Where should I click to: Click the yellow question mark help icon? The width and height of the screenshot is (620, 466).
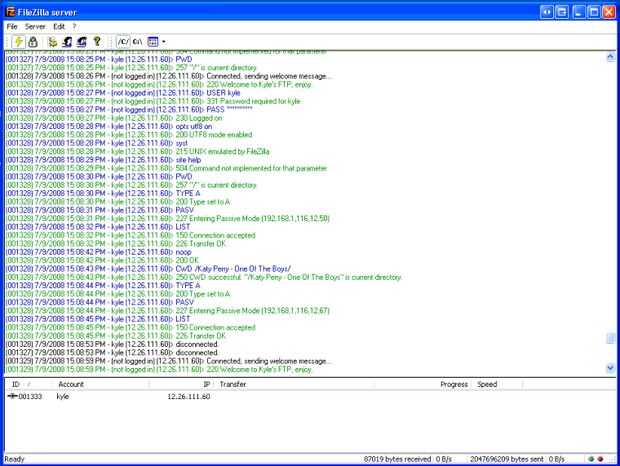click(x=97, y=41)
